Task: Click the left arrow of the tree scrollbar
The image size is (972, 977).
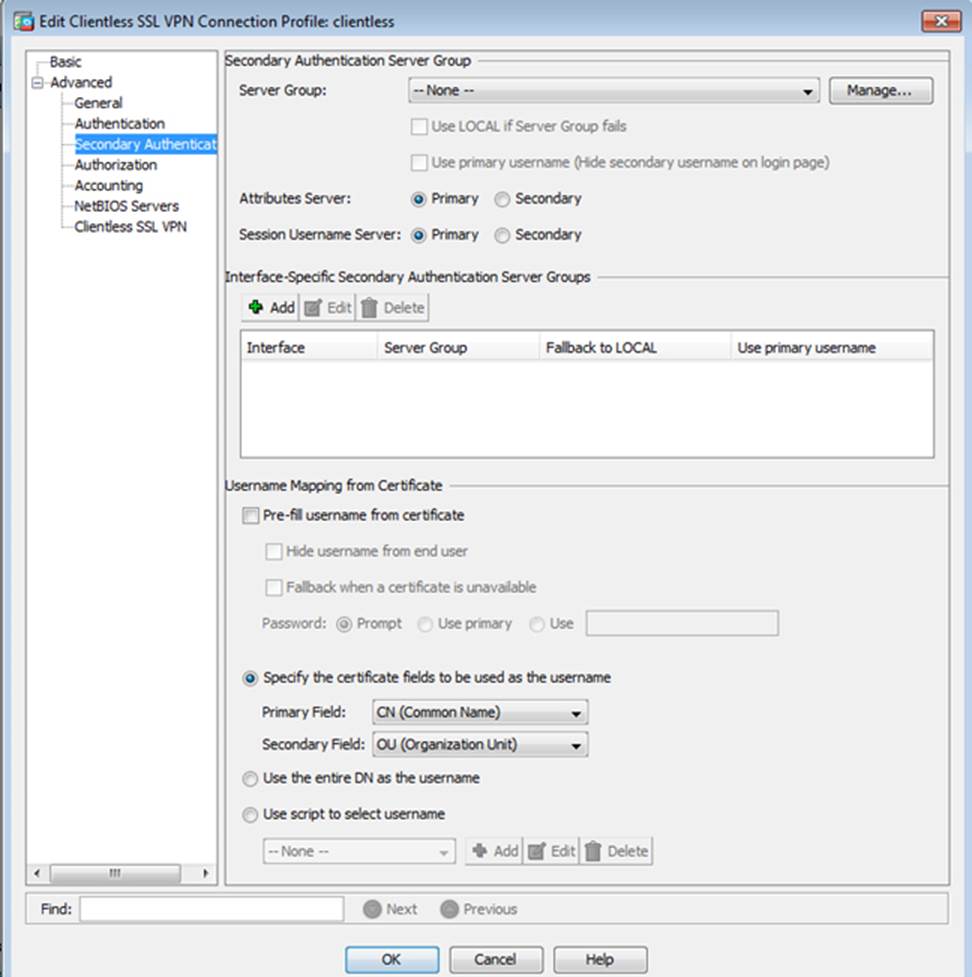Action: (37, 873)
